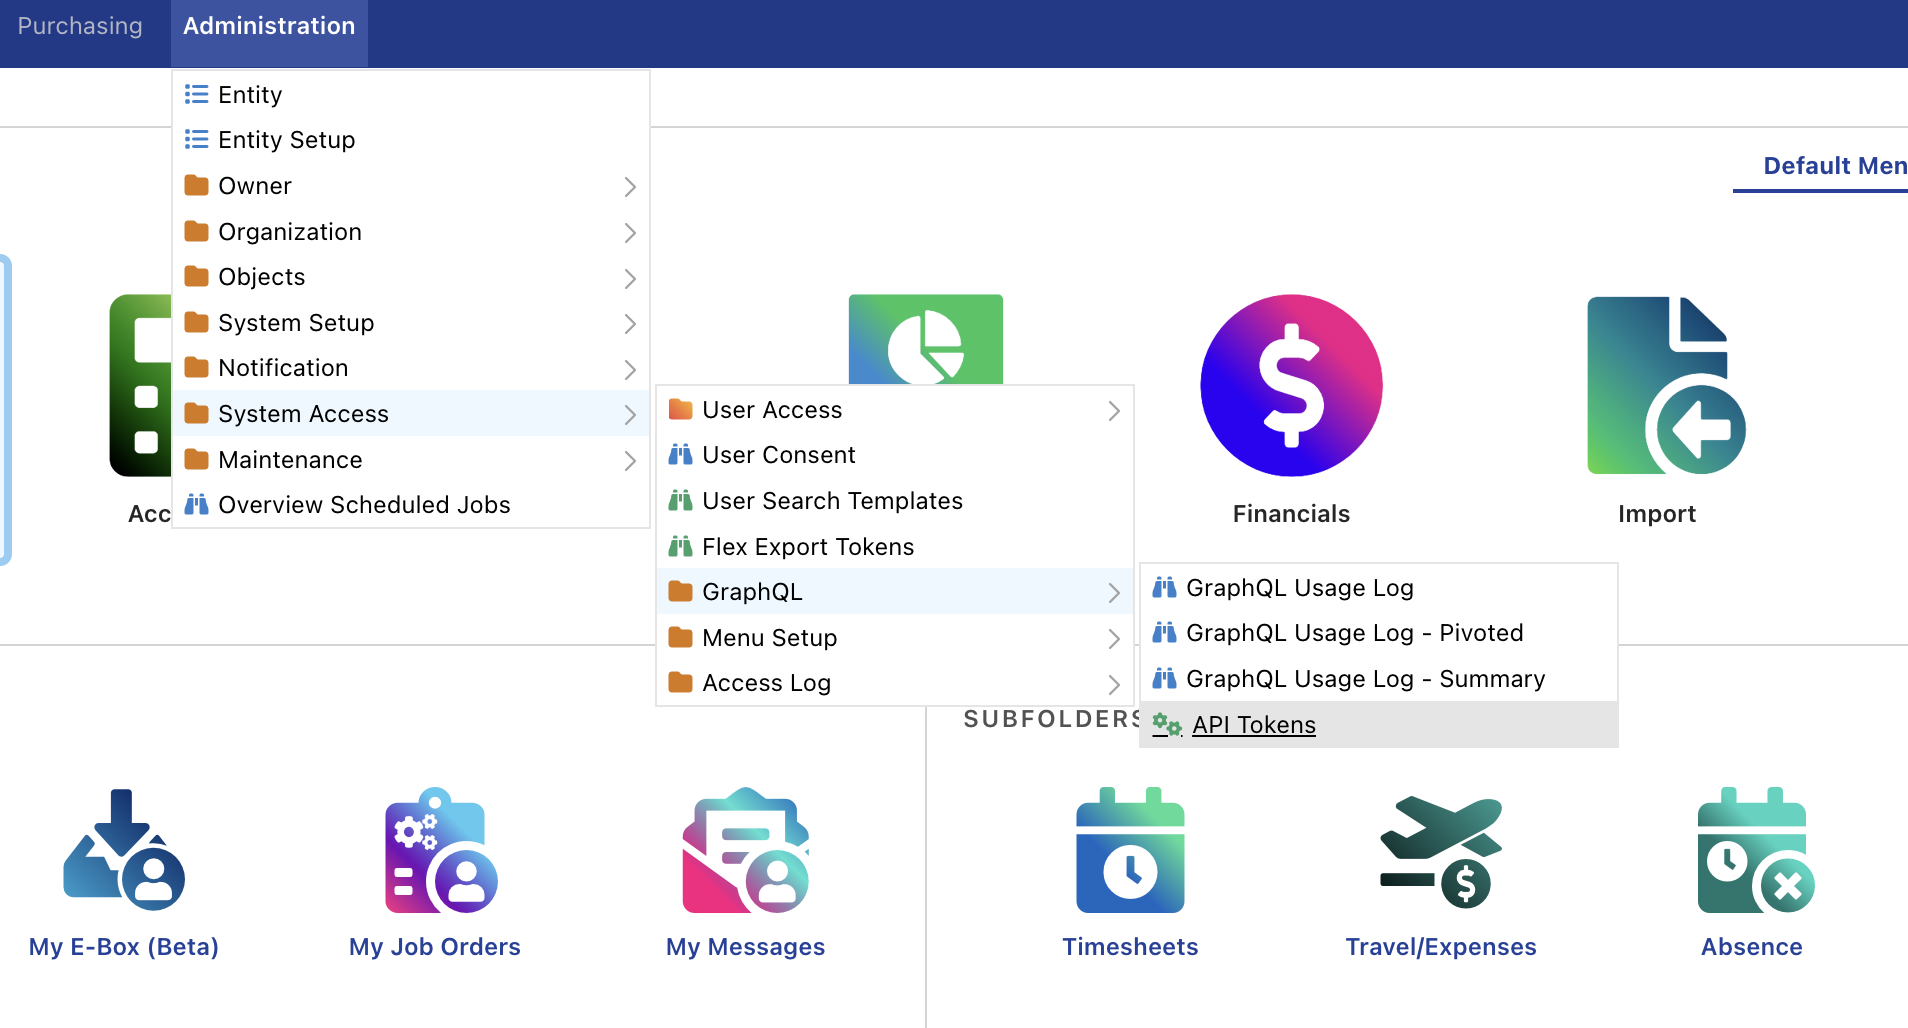Open the Financials dollar icon
The width and height of the screenshot is (1908, 1028).
1291,385
